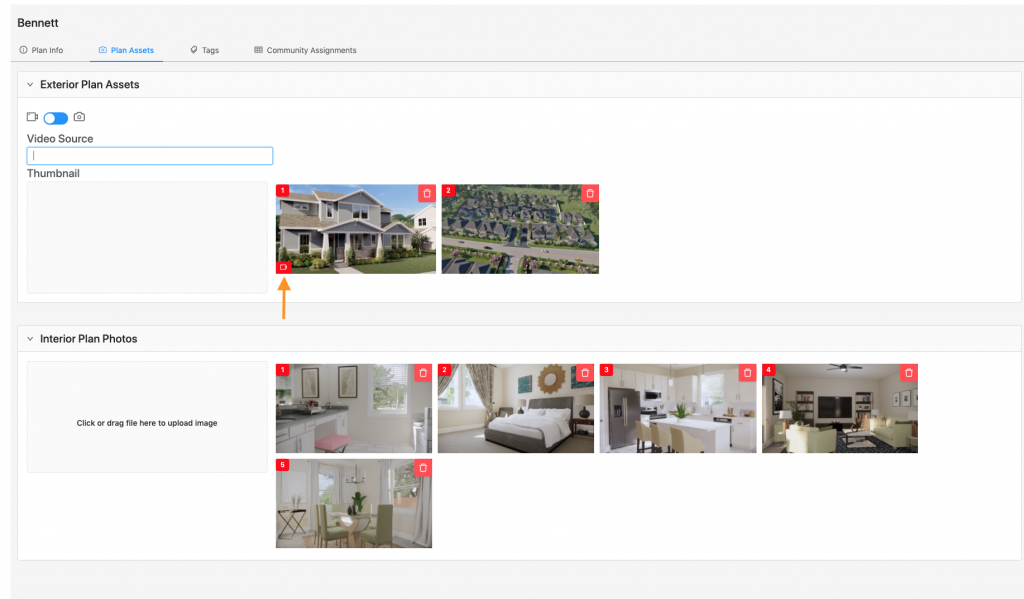
Task: Select the interior bedroom thumbnail
Action: point(515,410)
